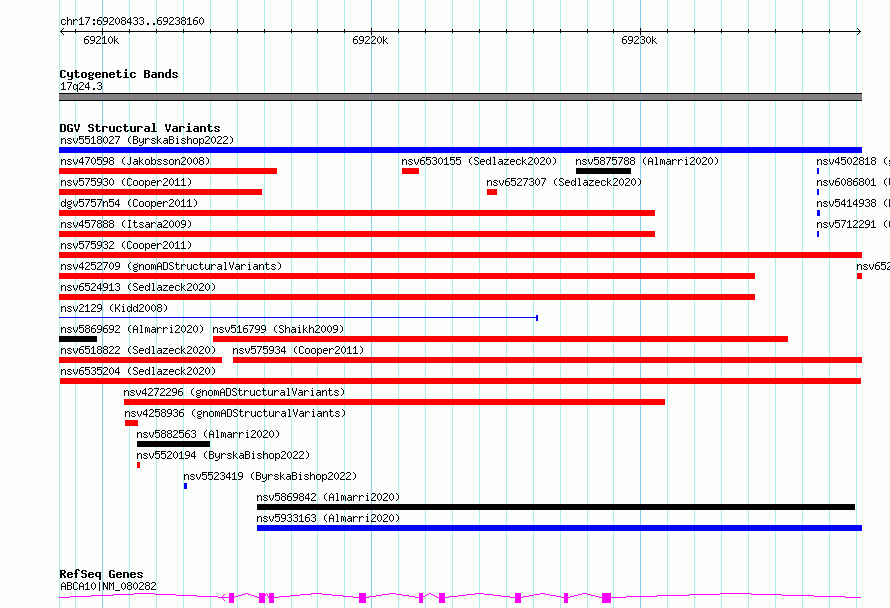The height and width of the screenshot is (608, 890).
Task: Select the nsv575932 (Cooper2011) label
Action: (126, 245)
